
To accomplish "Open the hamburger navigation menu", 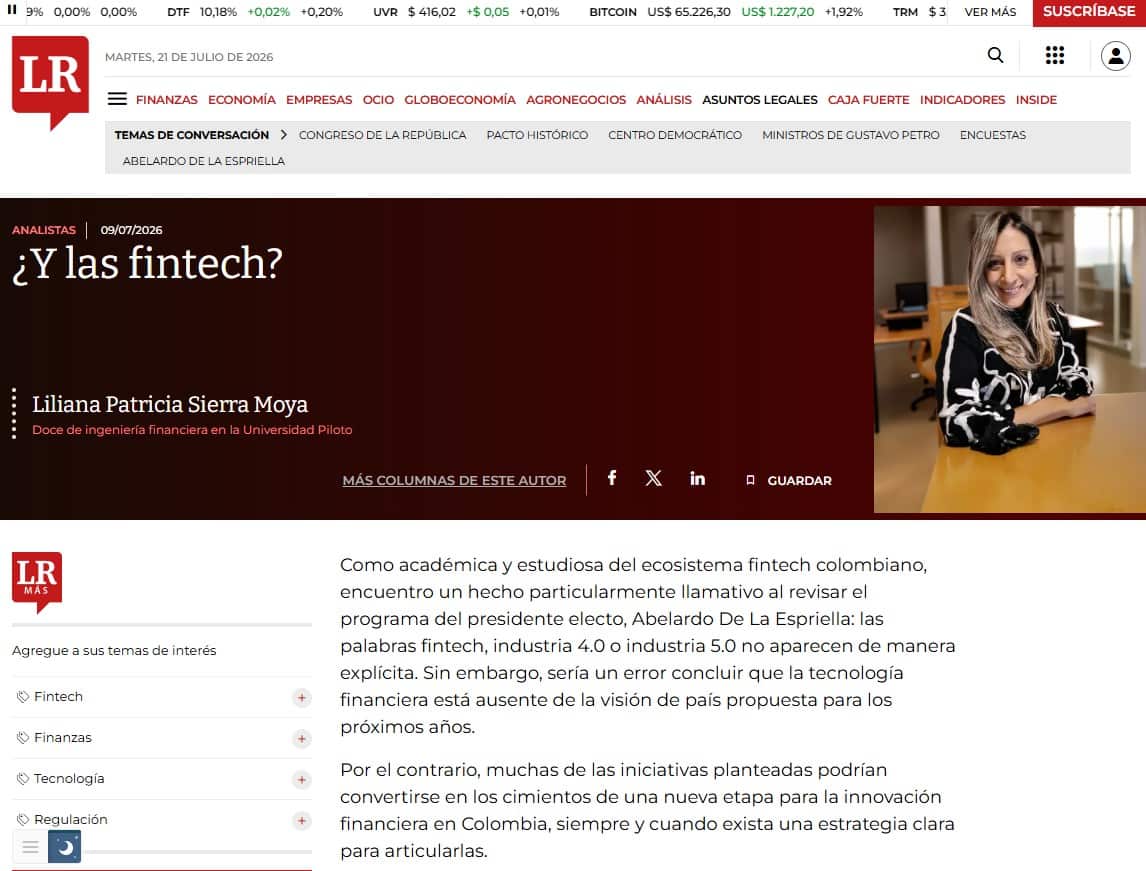I will [x=117, y=99].
